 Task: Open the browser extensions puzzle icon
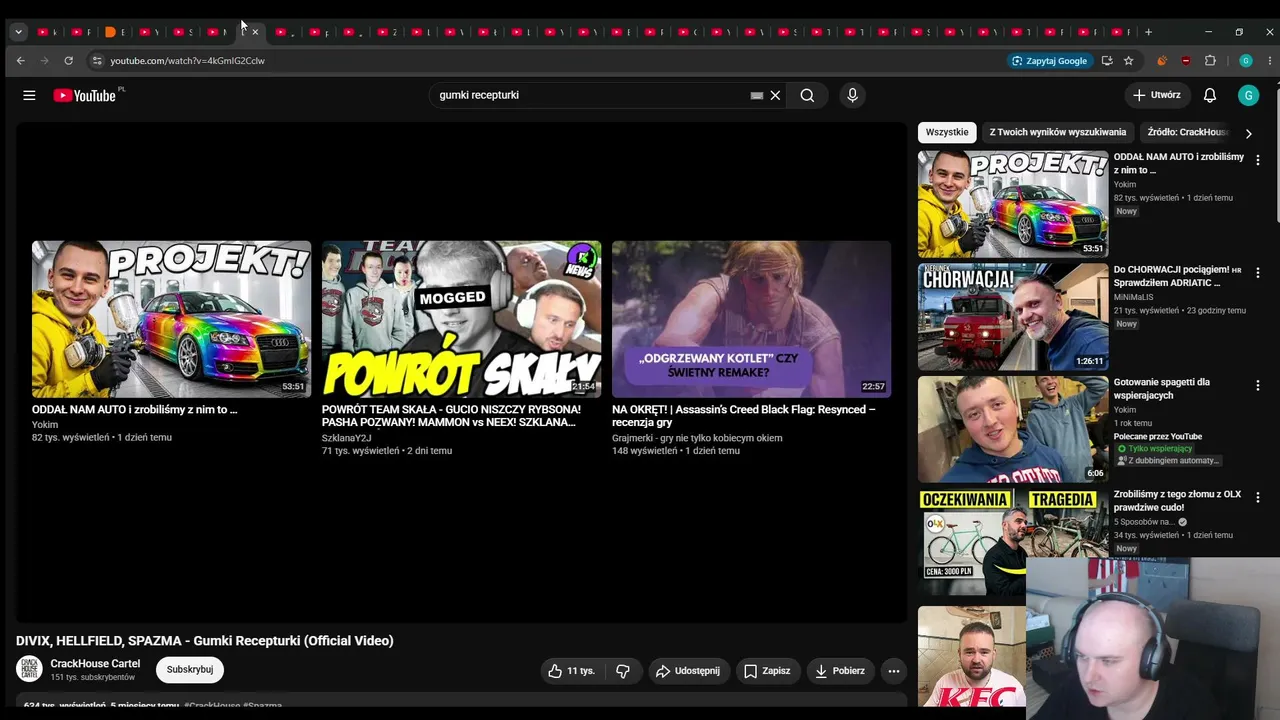(x=1210, y=61)
